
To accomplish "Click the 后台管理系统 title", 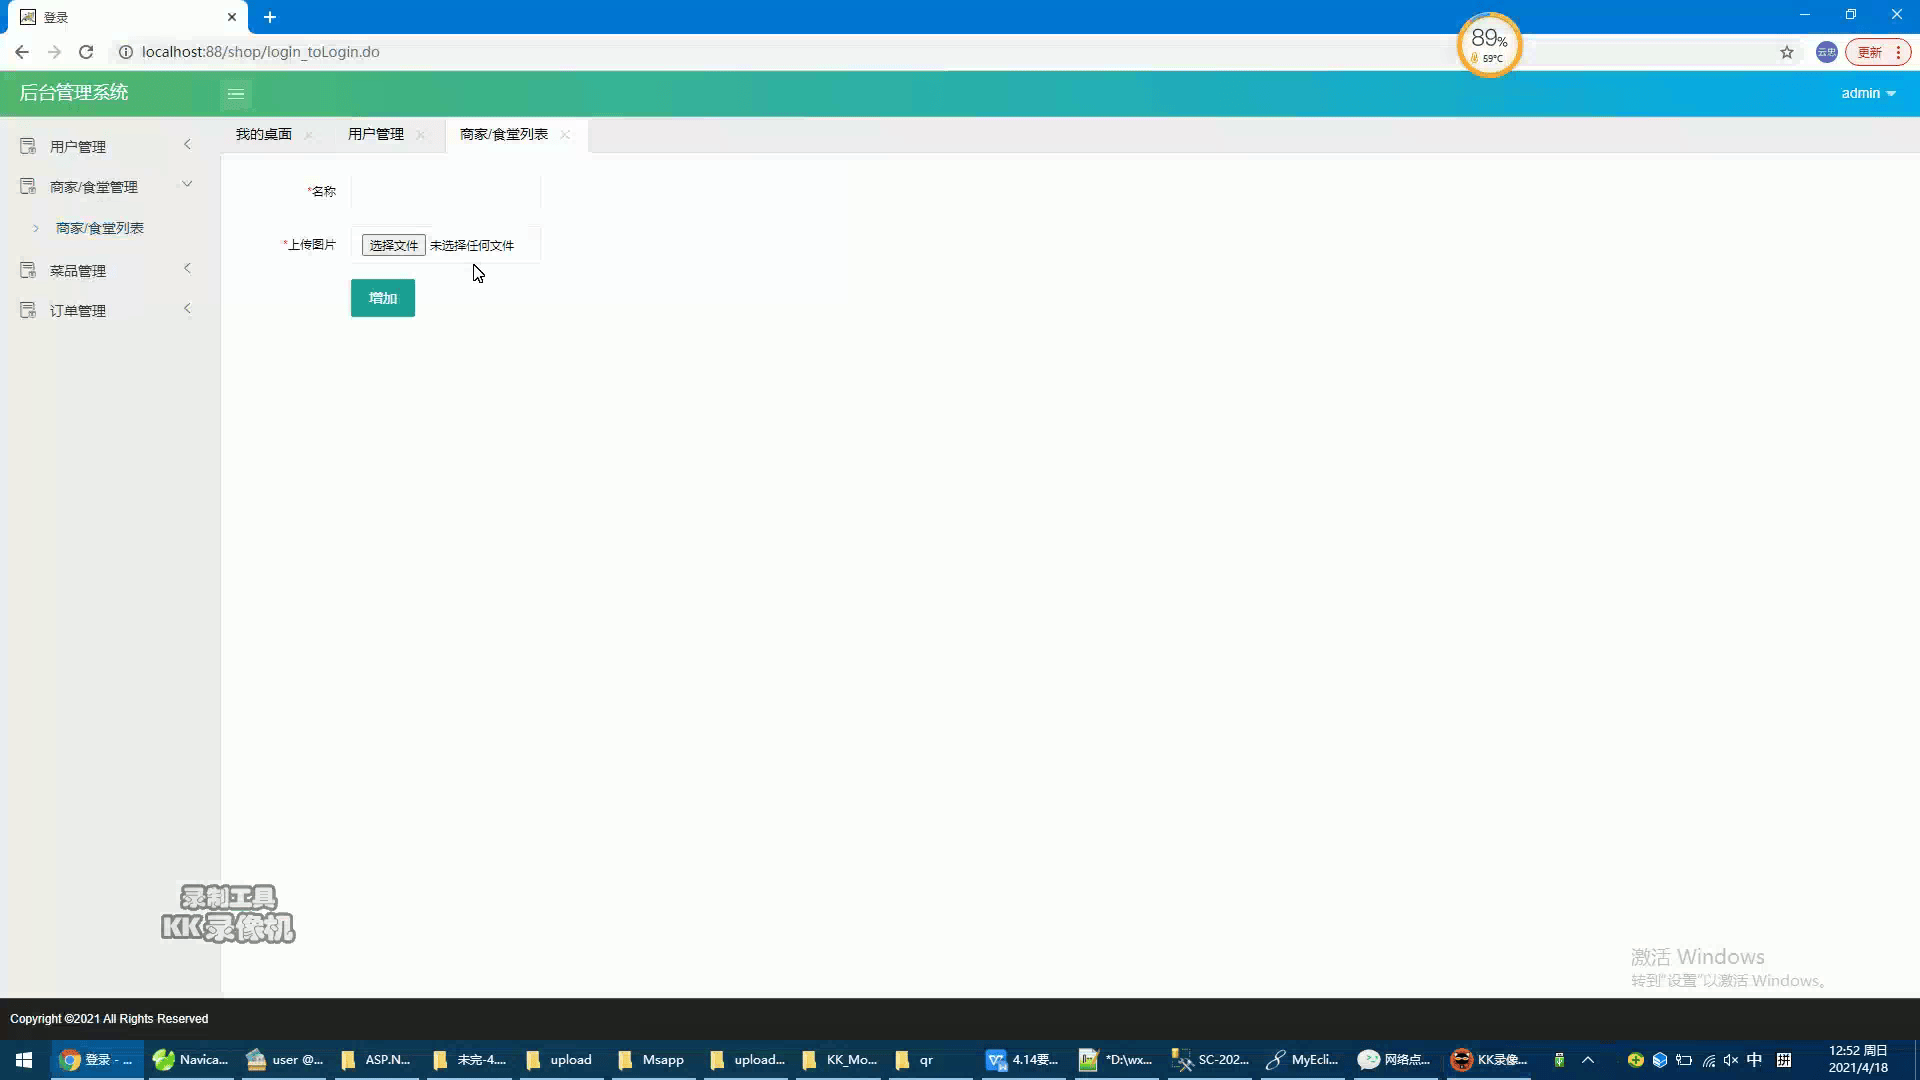I will click(x=74, y=93).
